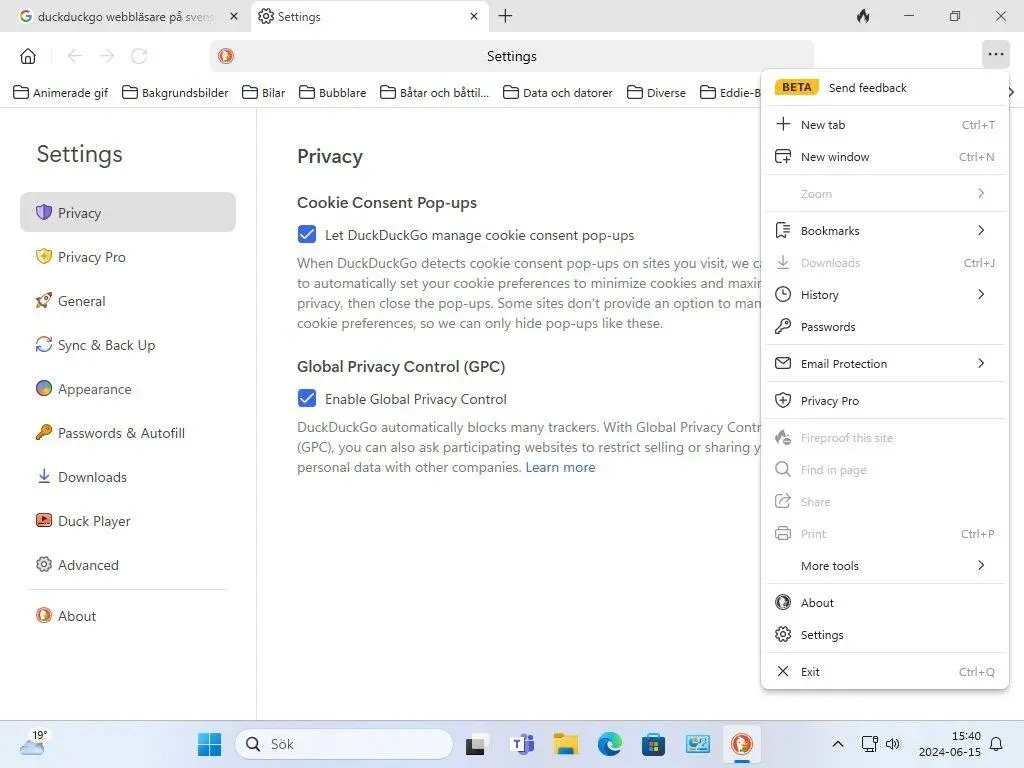Launch Microsoft Edge from the taskbar
1024x768 pixels.
(x=609, y=744)
